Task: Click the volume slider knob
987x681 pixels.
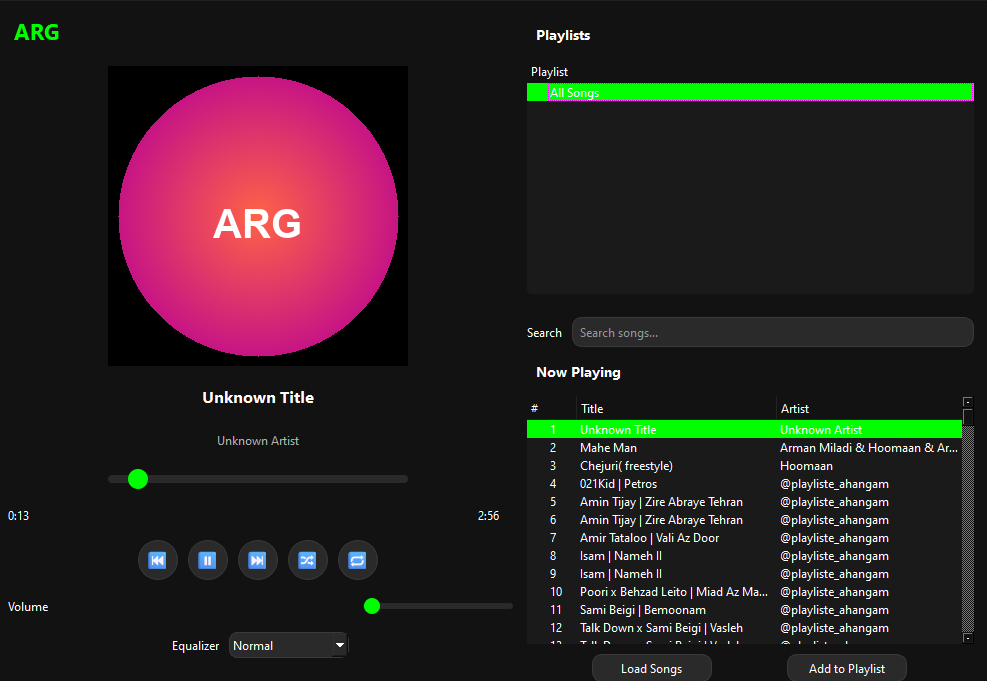Action: 372,605
